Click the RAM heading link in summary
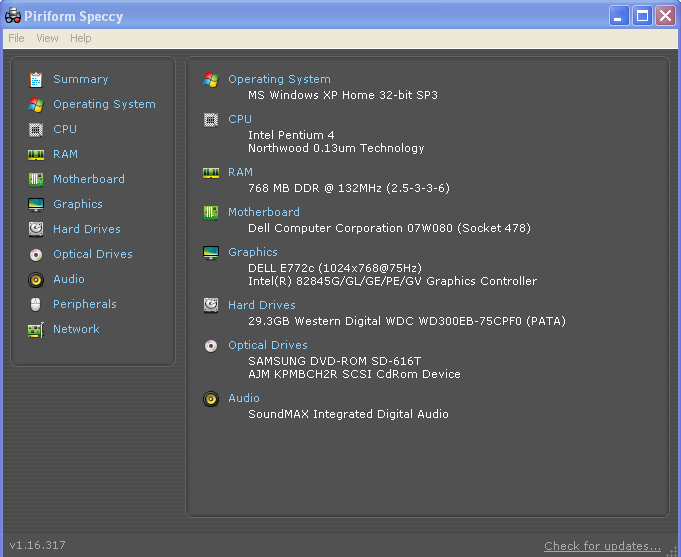681x557 pixels. coord(241,172)
